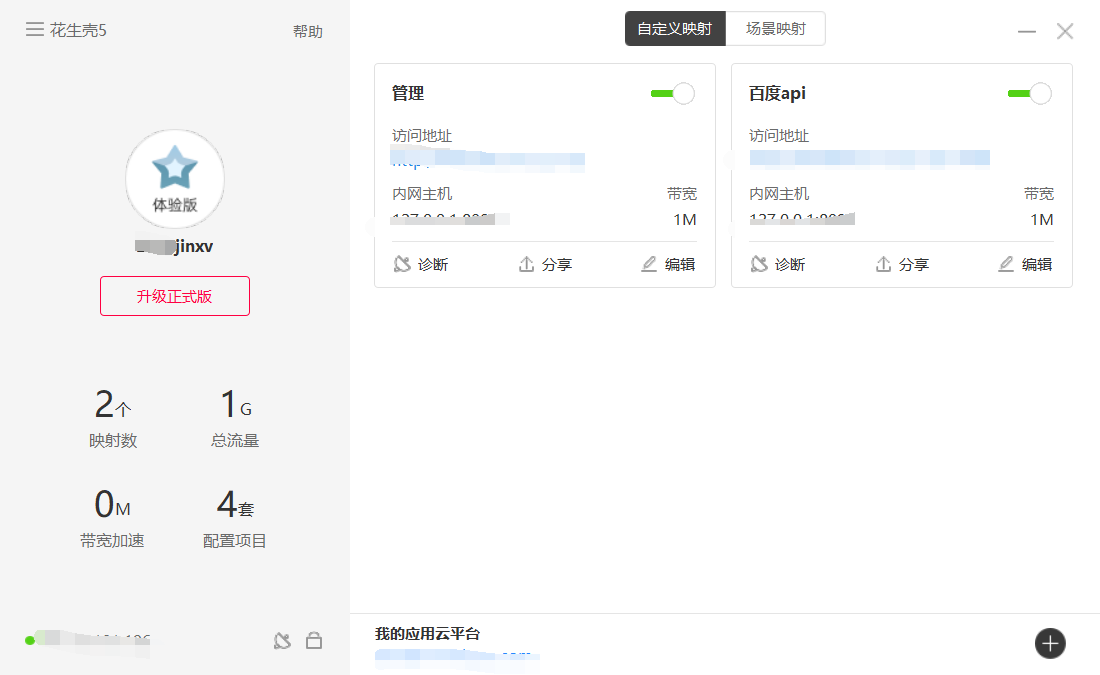Click the jinxv account username
This screenshot has height=675, width=1100.
[174, 246]
